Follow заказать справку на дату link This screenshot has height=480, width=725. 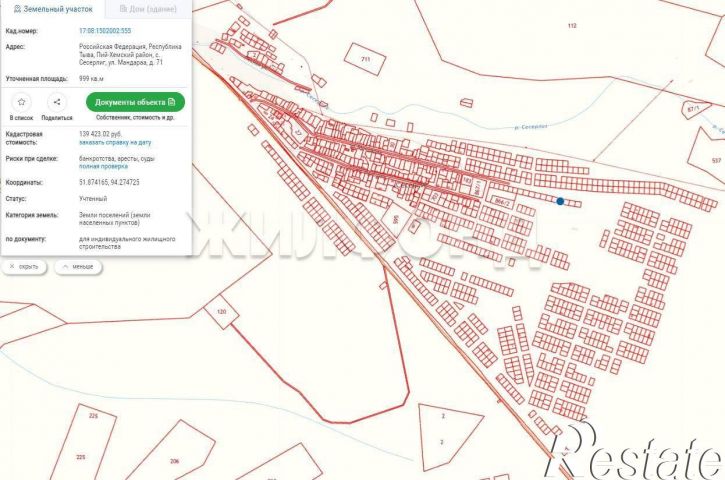(x=115, y=142)
